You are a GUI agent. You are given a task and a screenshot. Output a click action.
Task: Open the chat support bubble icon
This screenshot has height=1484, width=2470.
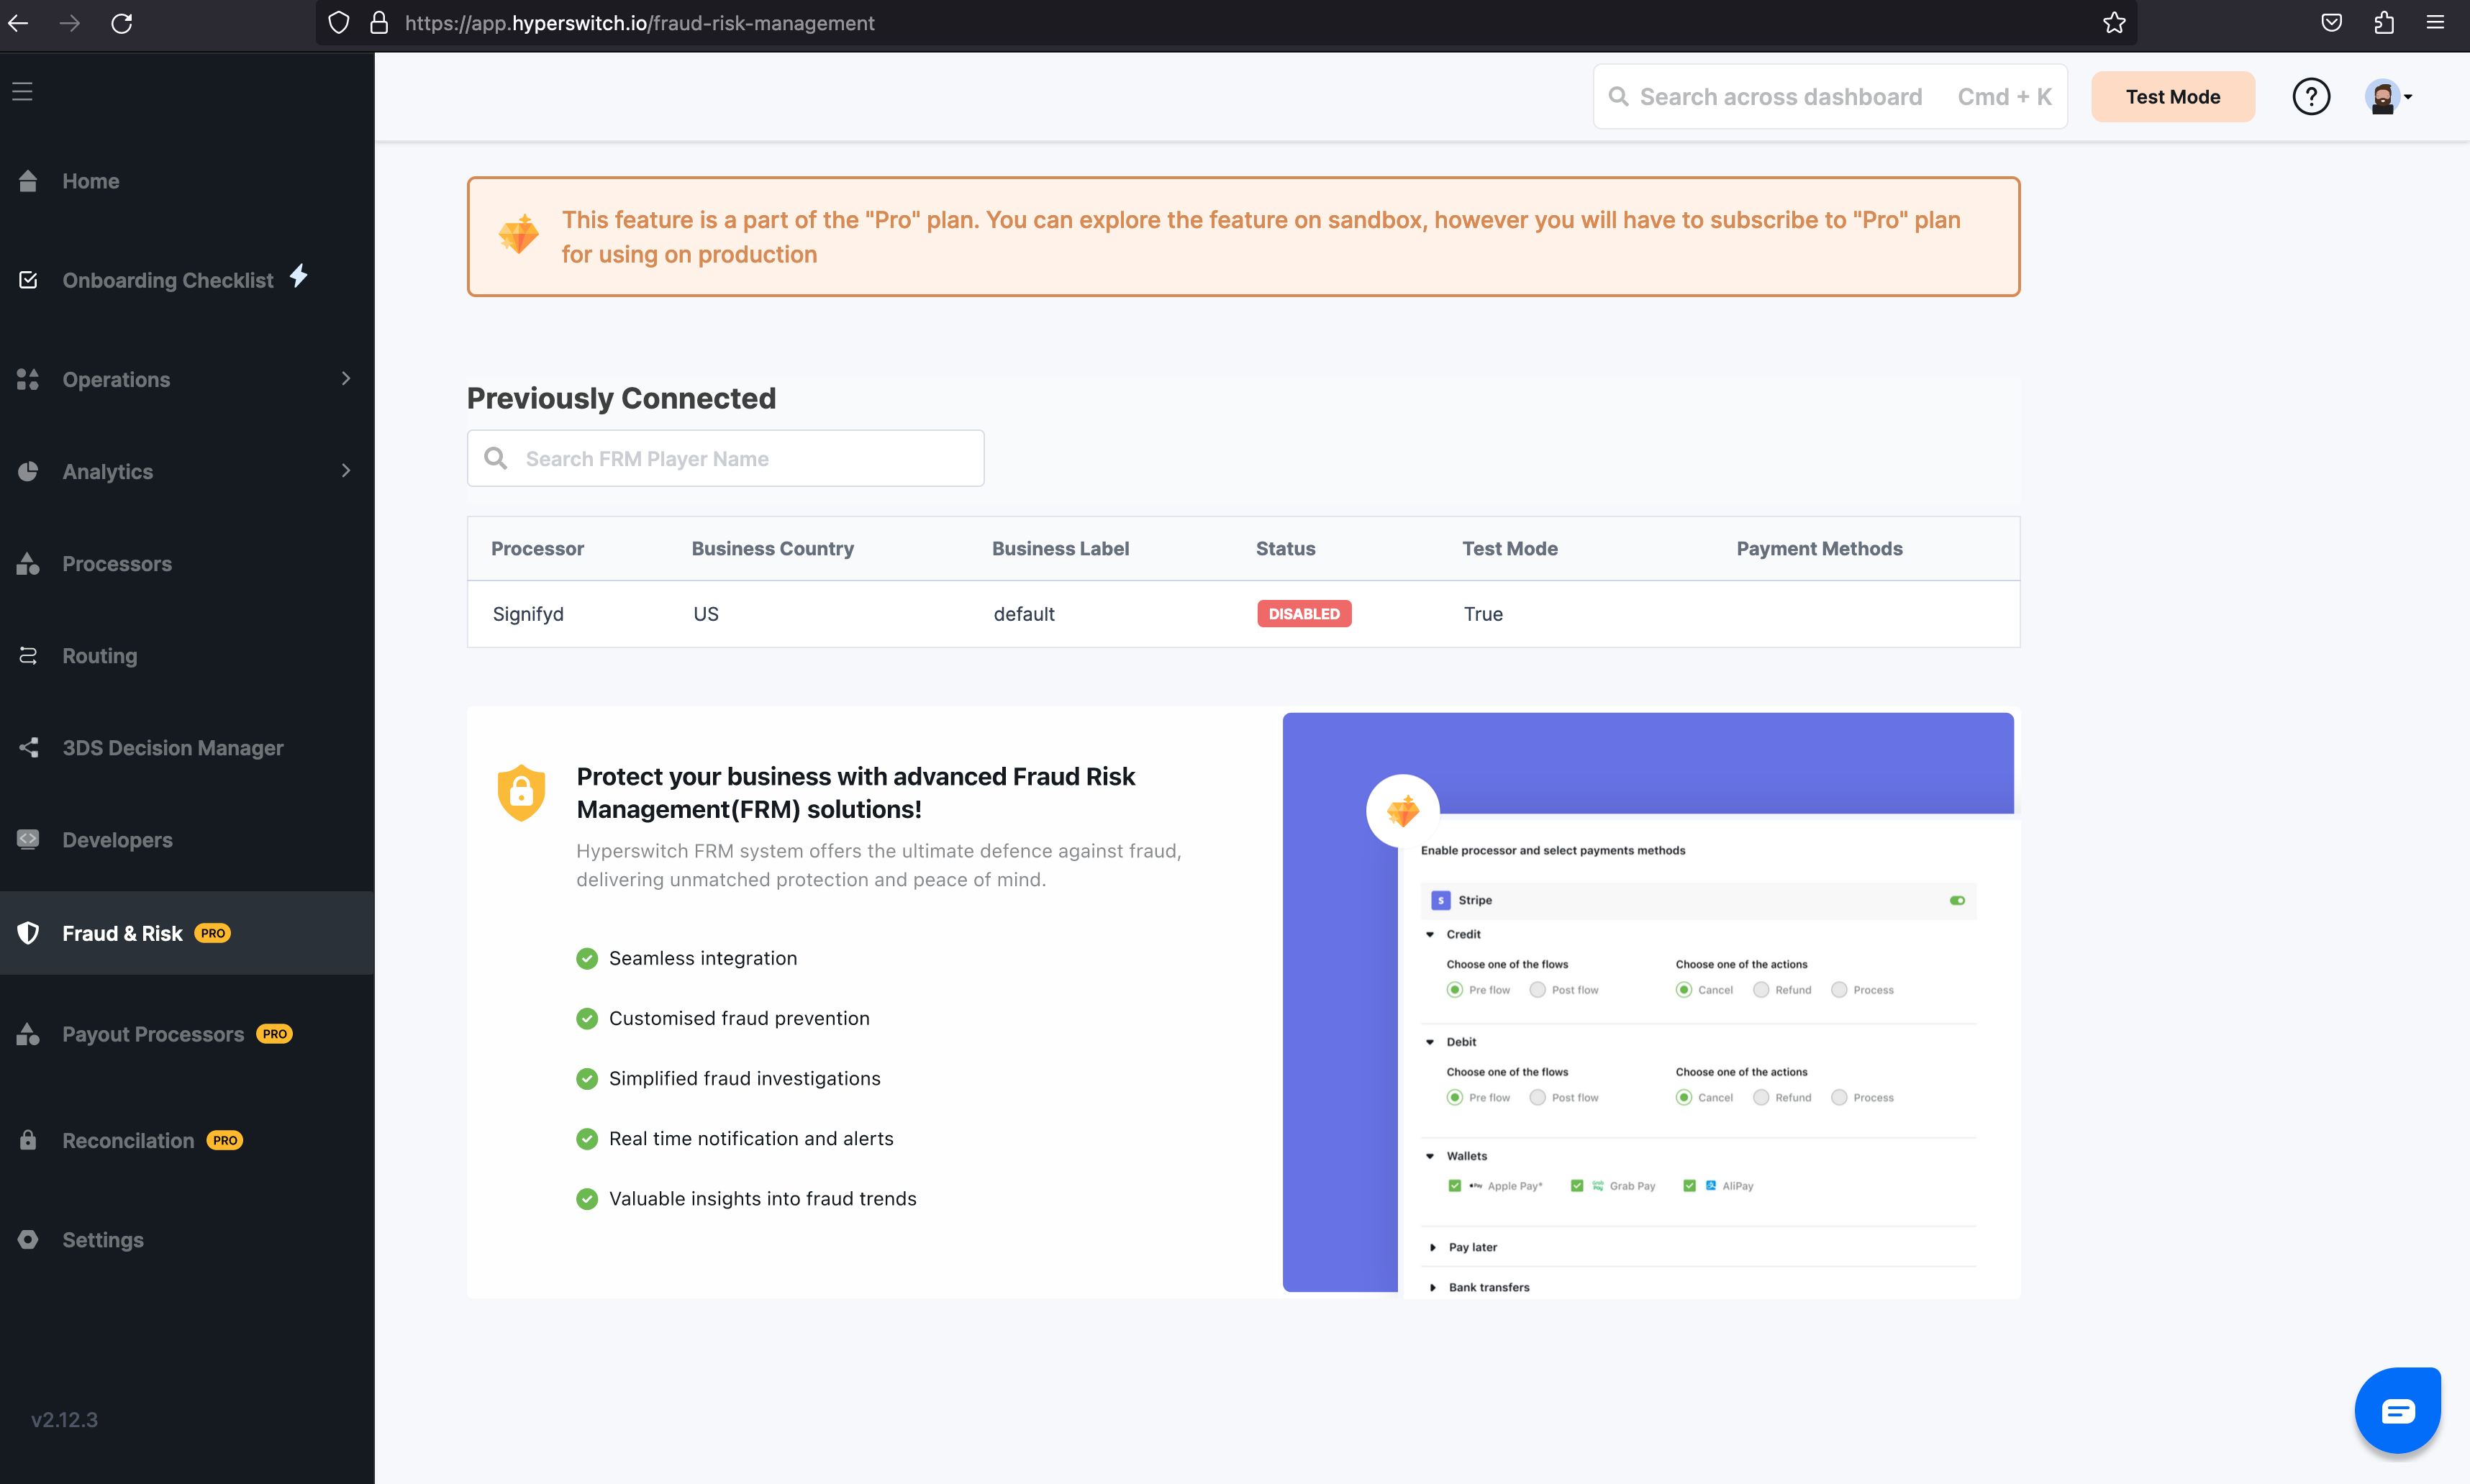[2397, 1410]
